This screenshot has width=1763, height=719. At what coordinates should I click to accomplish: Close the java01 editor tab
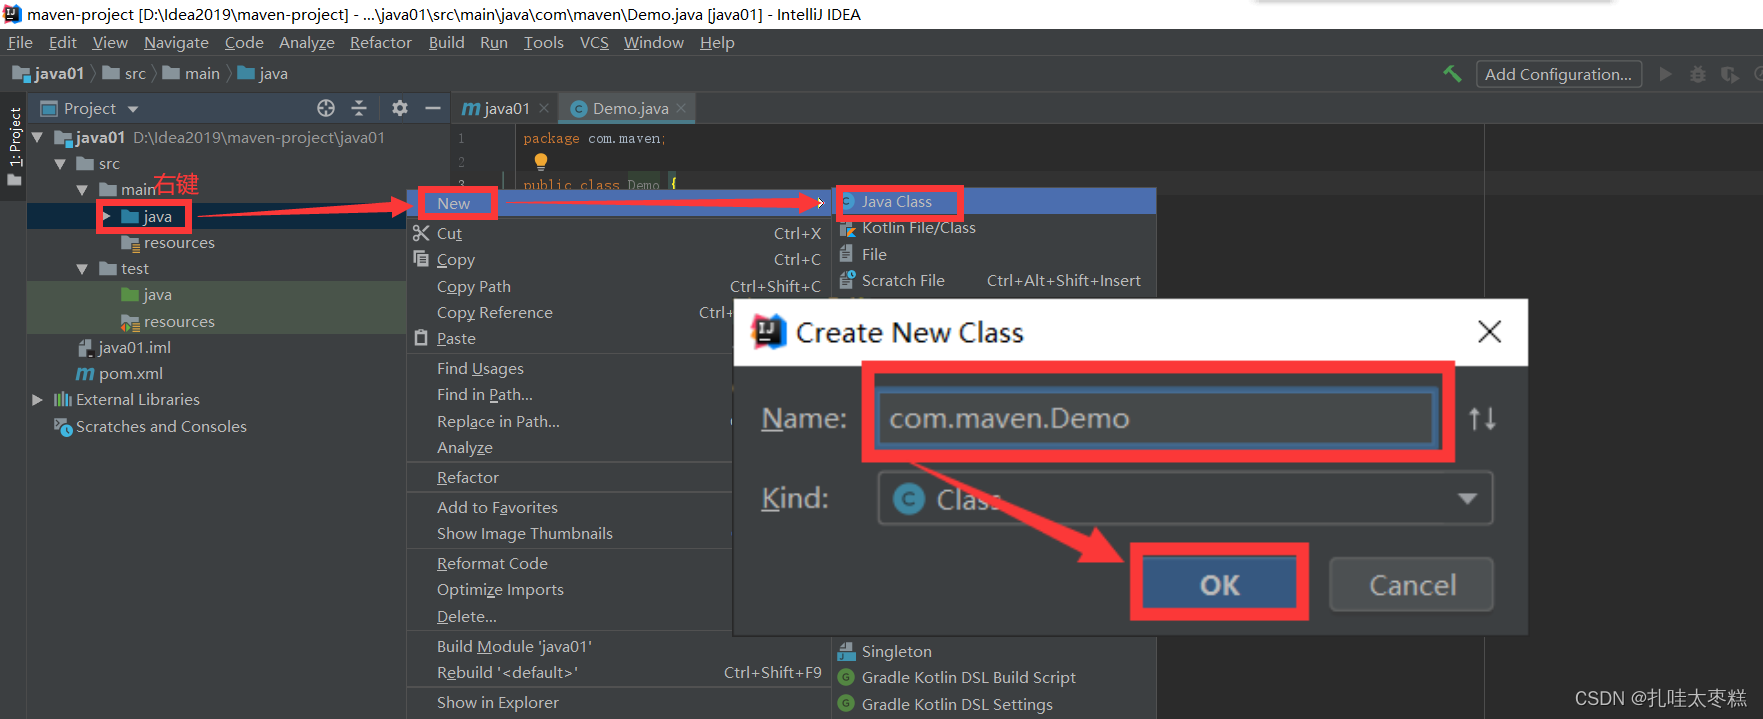pyautogui.click(x=544, y=108)
